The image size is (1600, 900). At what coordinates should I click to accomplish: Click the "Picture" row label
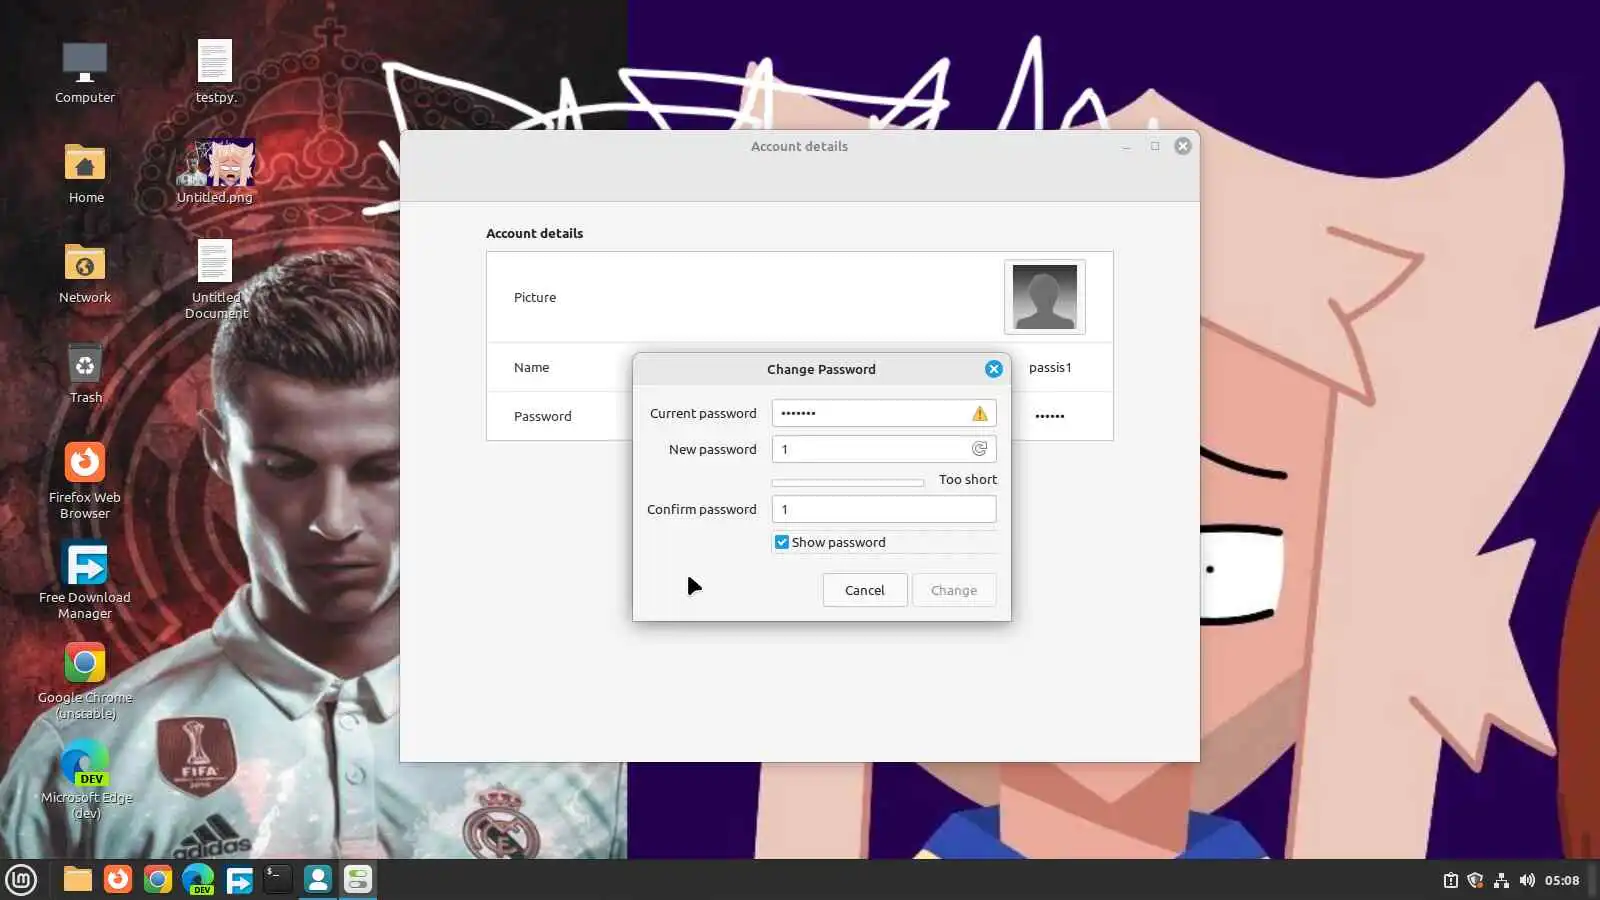535,297
